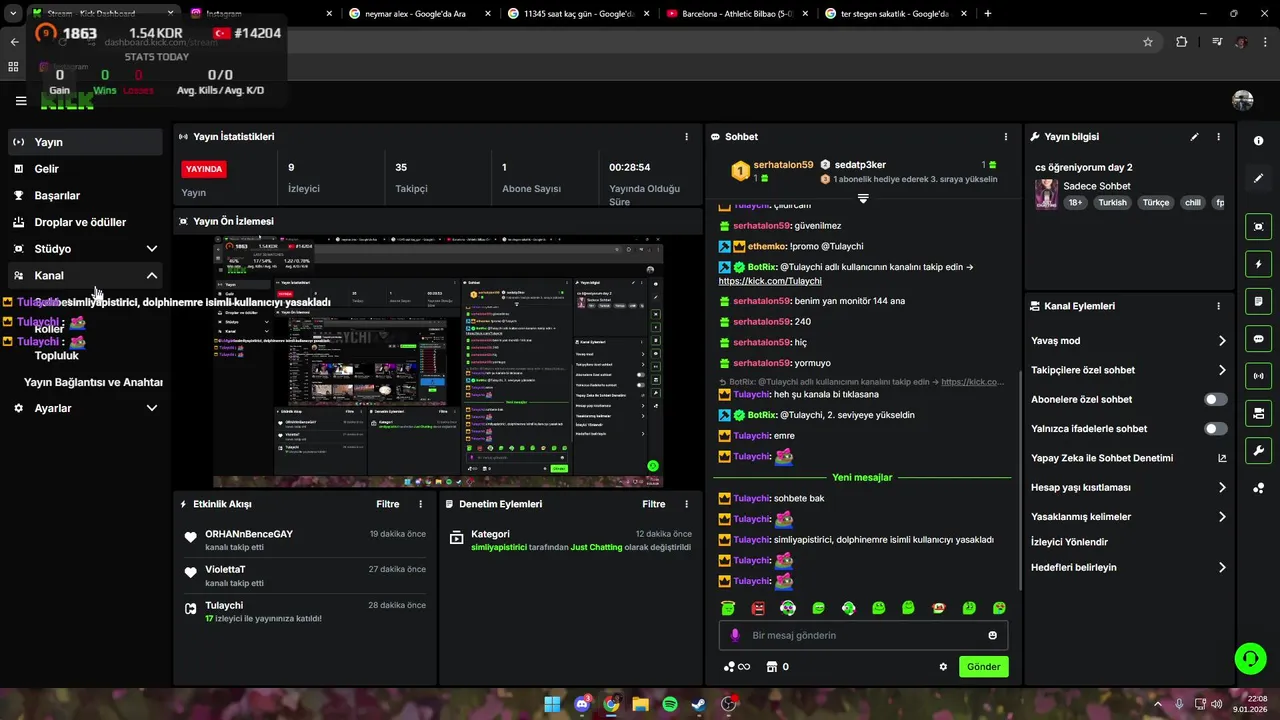Click the bubbles icon at right rail bottom
The height and width of the screenshot is (720, 1280).
[1258, 488]
